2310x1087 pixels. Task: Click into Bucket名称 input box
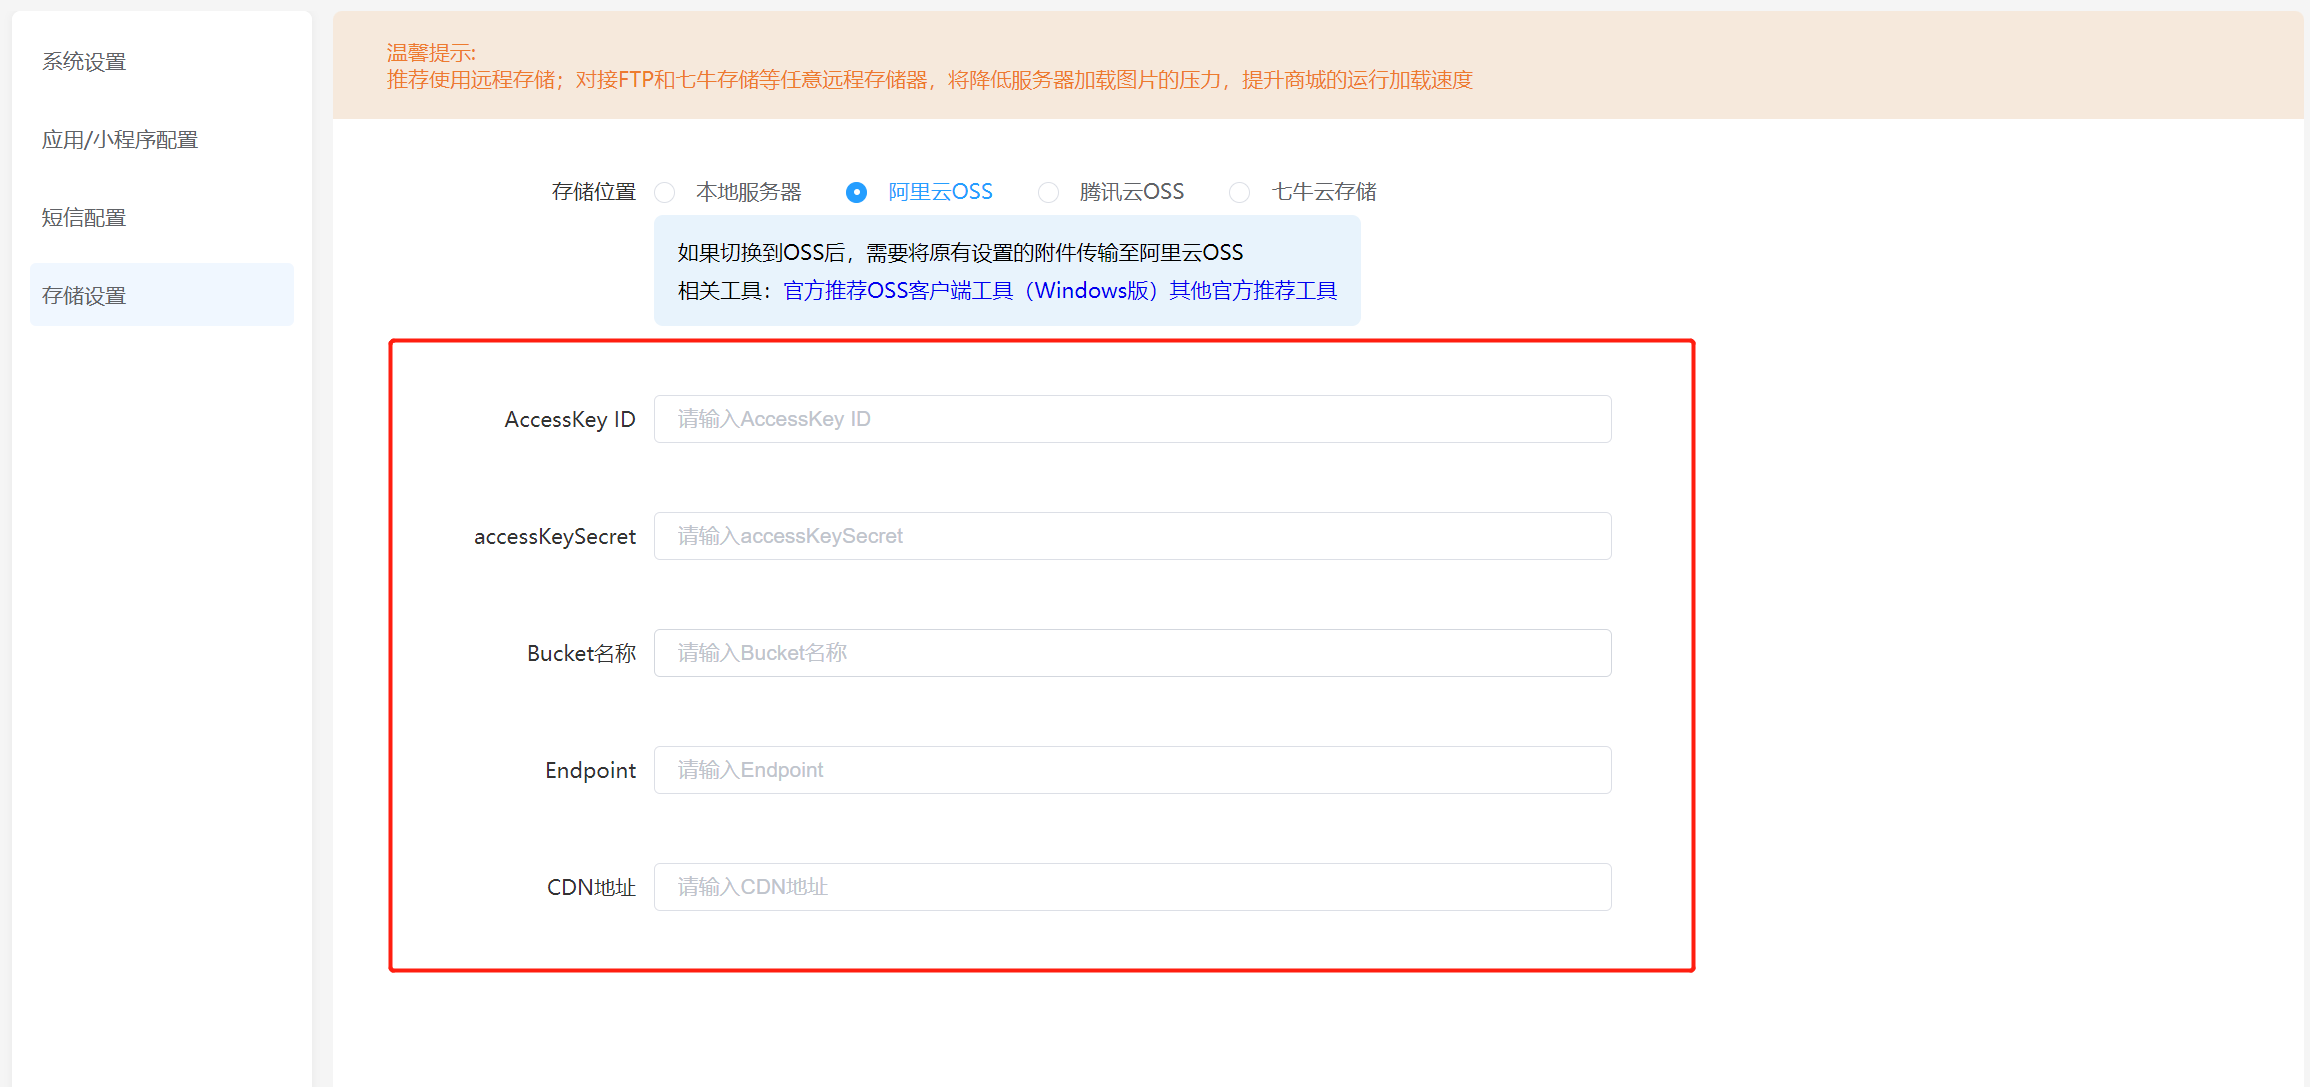tap(1132, 653)
